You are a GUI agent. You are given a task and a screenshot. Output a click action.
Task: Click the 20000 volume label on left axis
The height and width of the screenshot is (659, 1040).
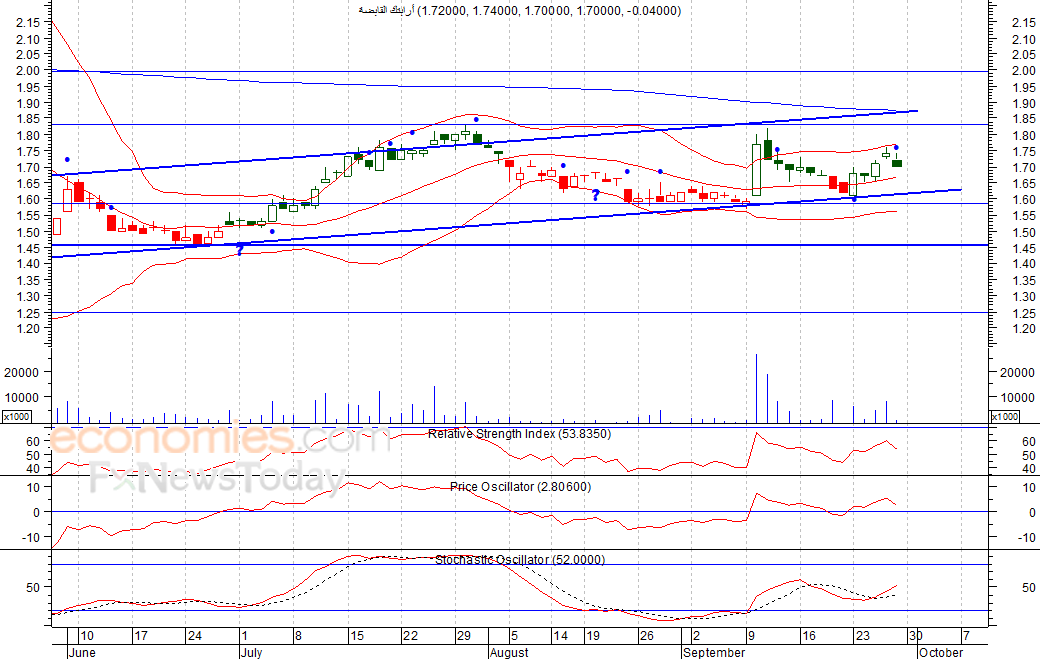[22, 373]
